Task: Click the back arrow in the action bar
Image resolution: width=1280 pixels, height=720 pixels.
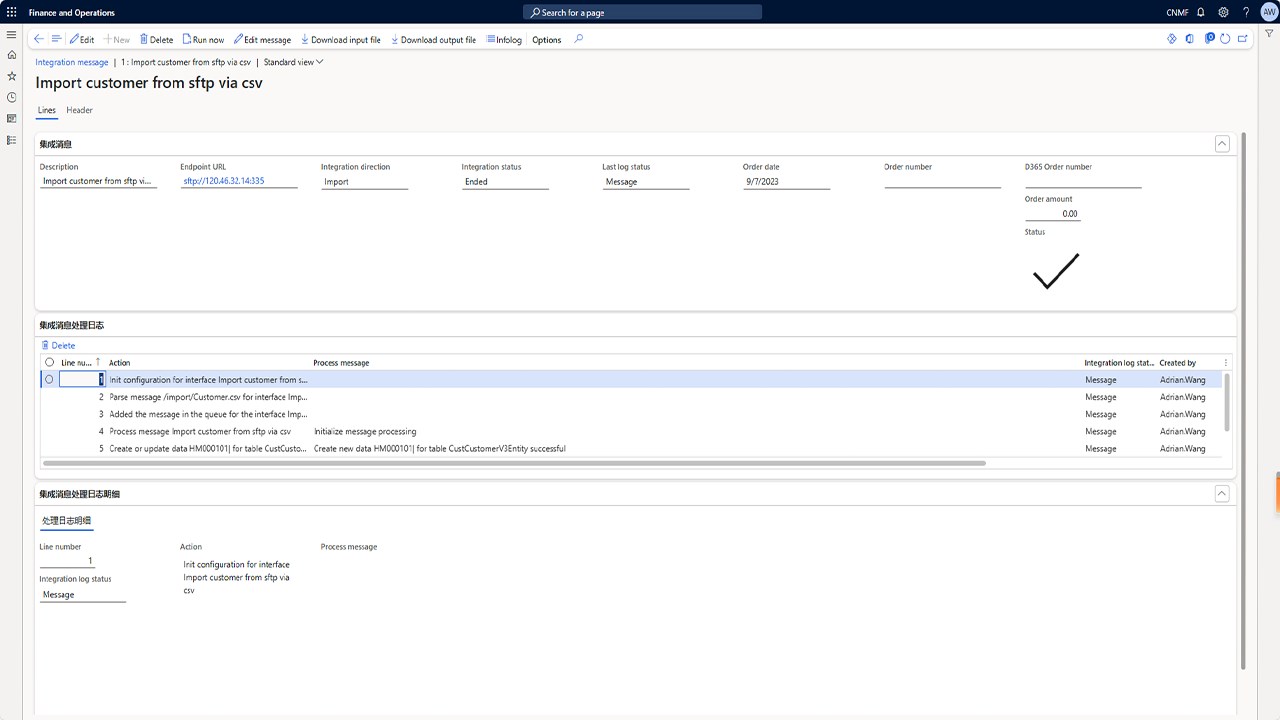Action: point(39,39)
